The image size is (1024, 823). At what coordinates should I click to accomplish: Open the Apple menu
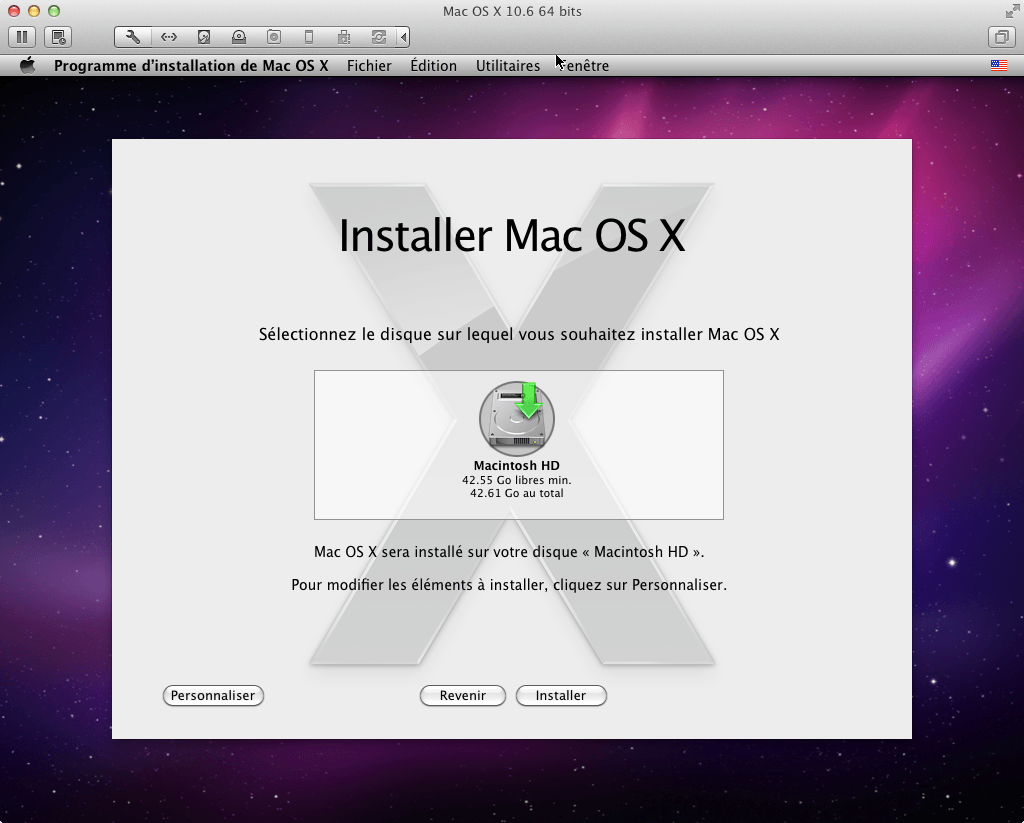pyautogui.click(x=27, y=65)
